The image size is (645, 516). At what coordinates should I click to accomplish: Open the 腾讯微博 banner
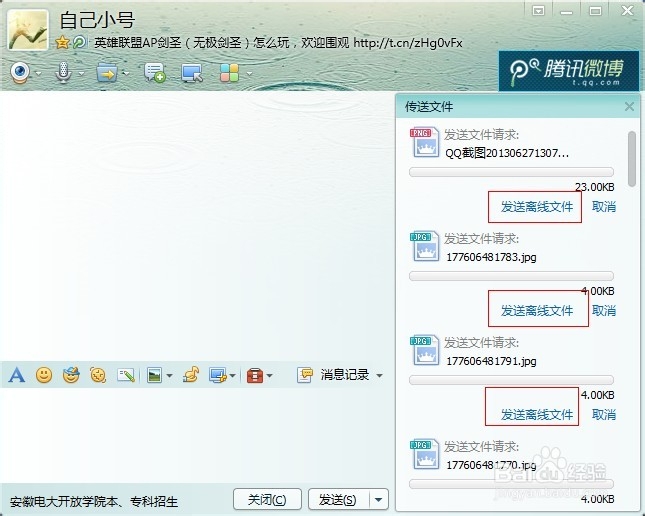[569, 71]
